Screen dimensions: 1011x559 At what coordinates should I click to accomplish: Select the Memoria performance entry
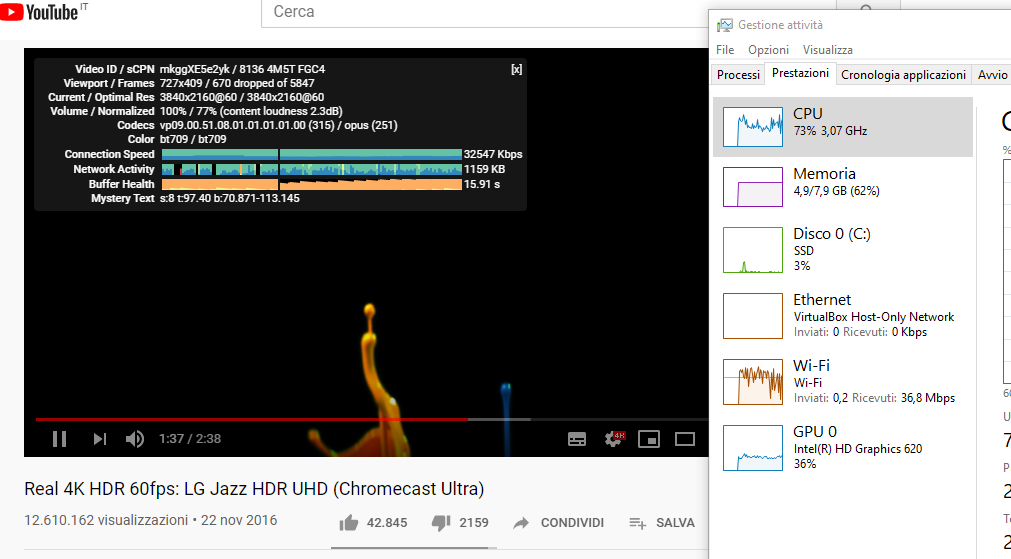843,187
